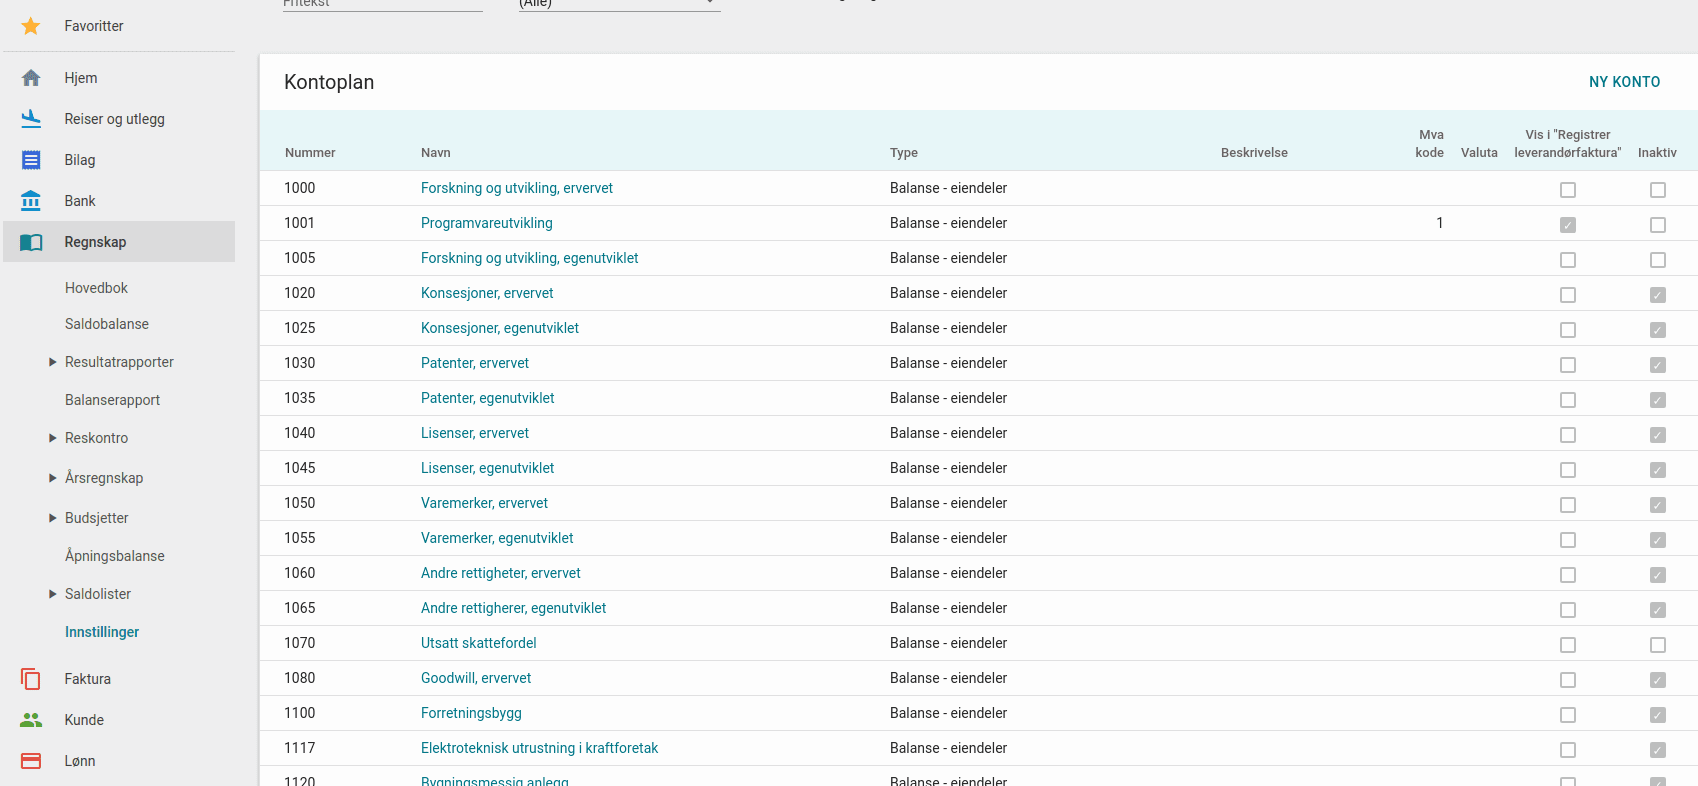The width and height of the screenshot is (1698, 786).
Task: Check supplier invoice box for account 1050
Action: (1568, 505)
